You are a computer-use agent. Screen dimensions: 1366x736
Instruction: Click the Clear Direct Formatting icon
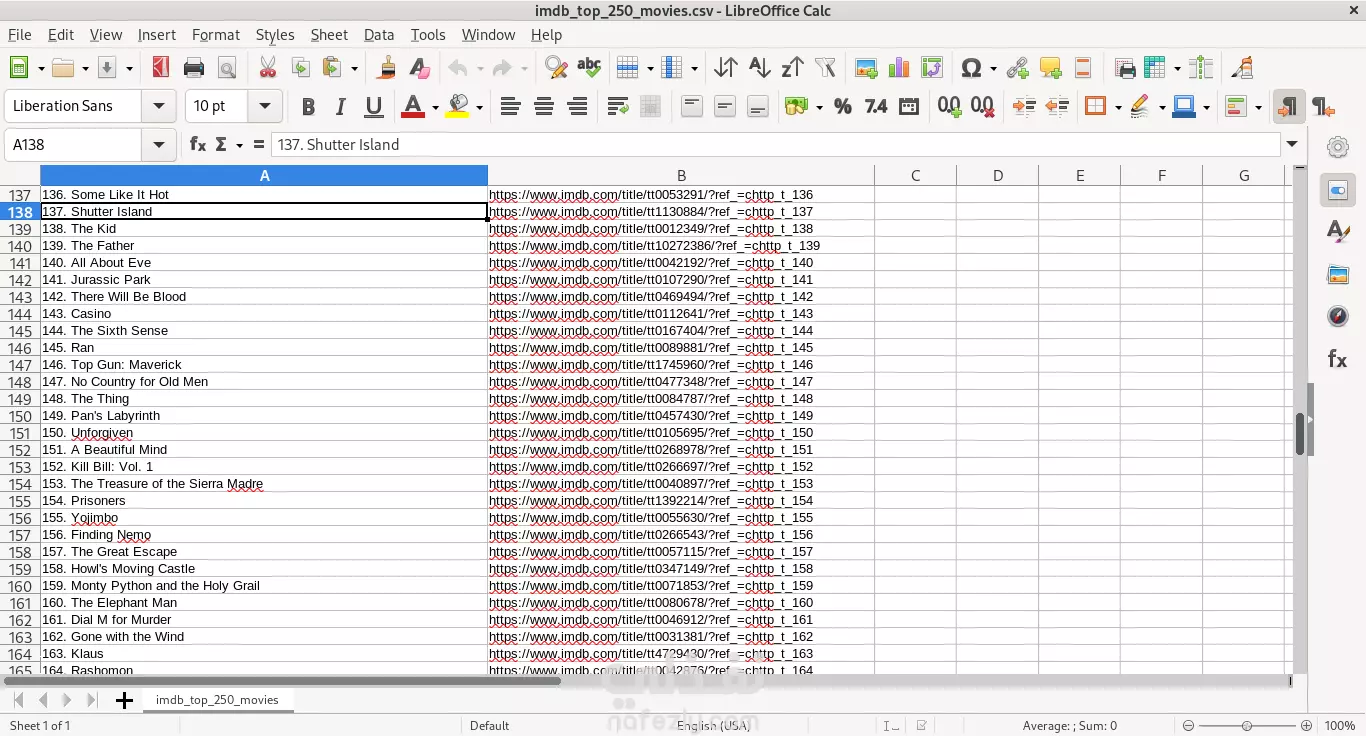pos(419,68)
